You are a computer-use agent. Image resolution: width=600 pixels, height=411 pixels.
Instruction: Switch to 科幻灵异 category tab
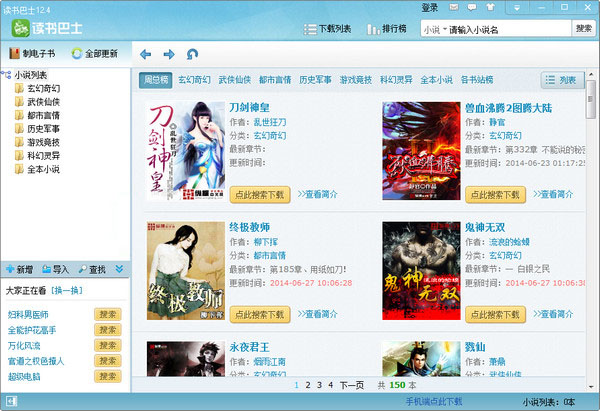[x=396, y=80]
